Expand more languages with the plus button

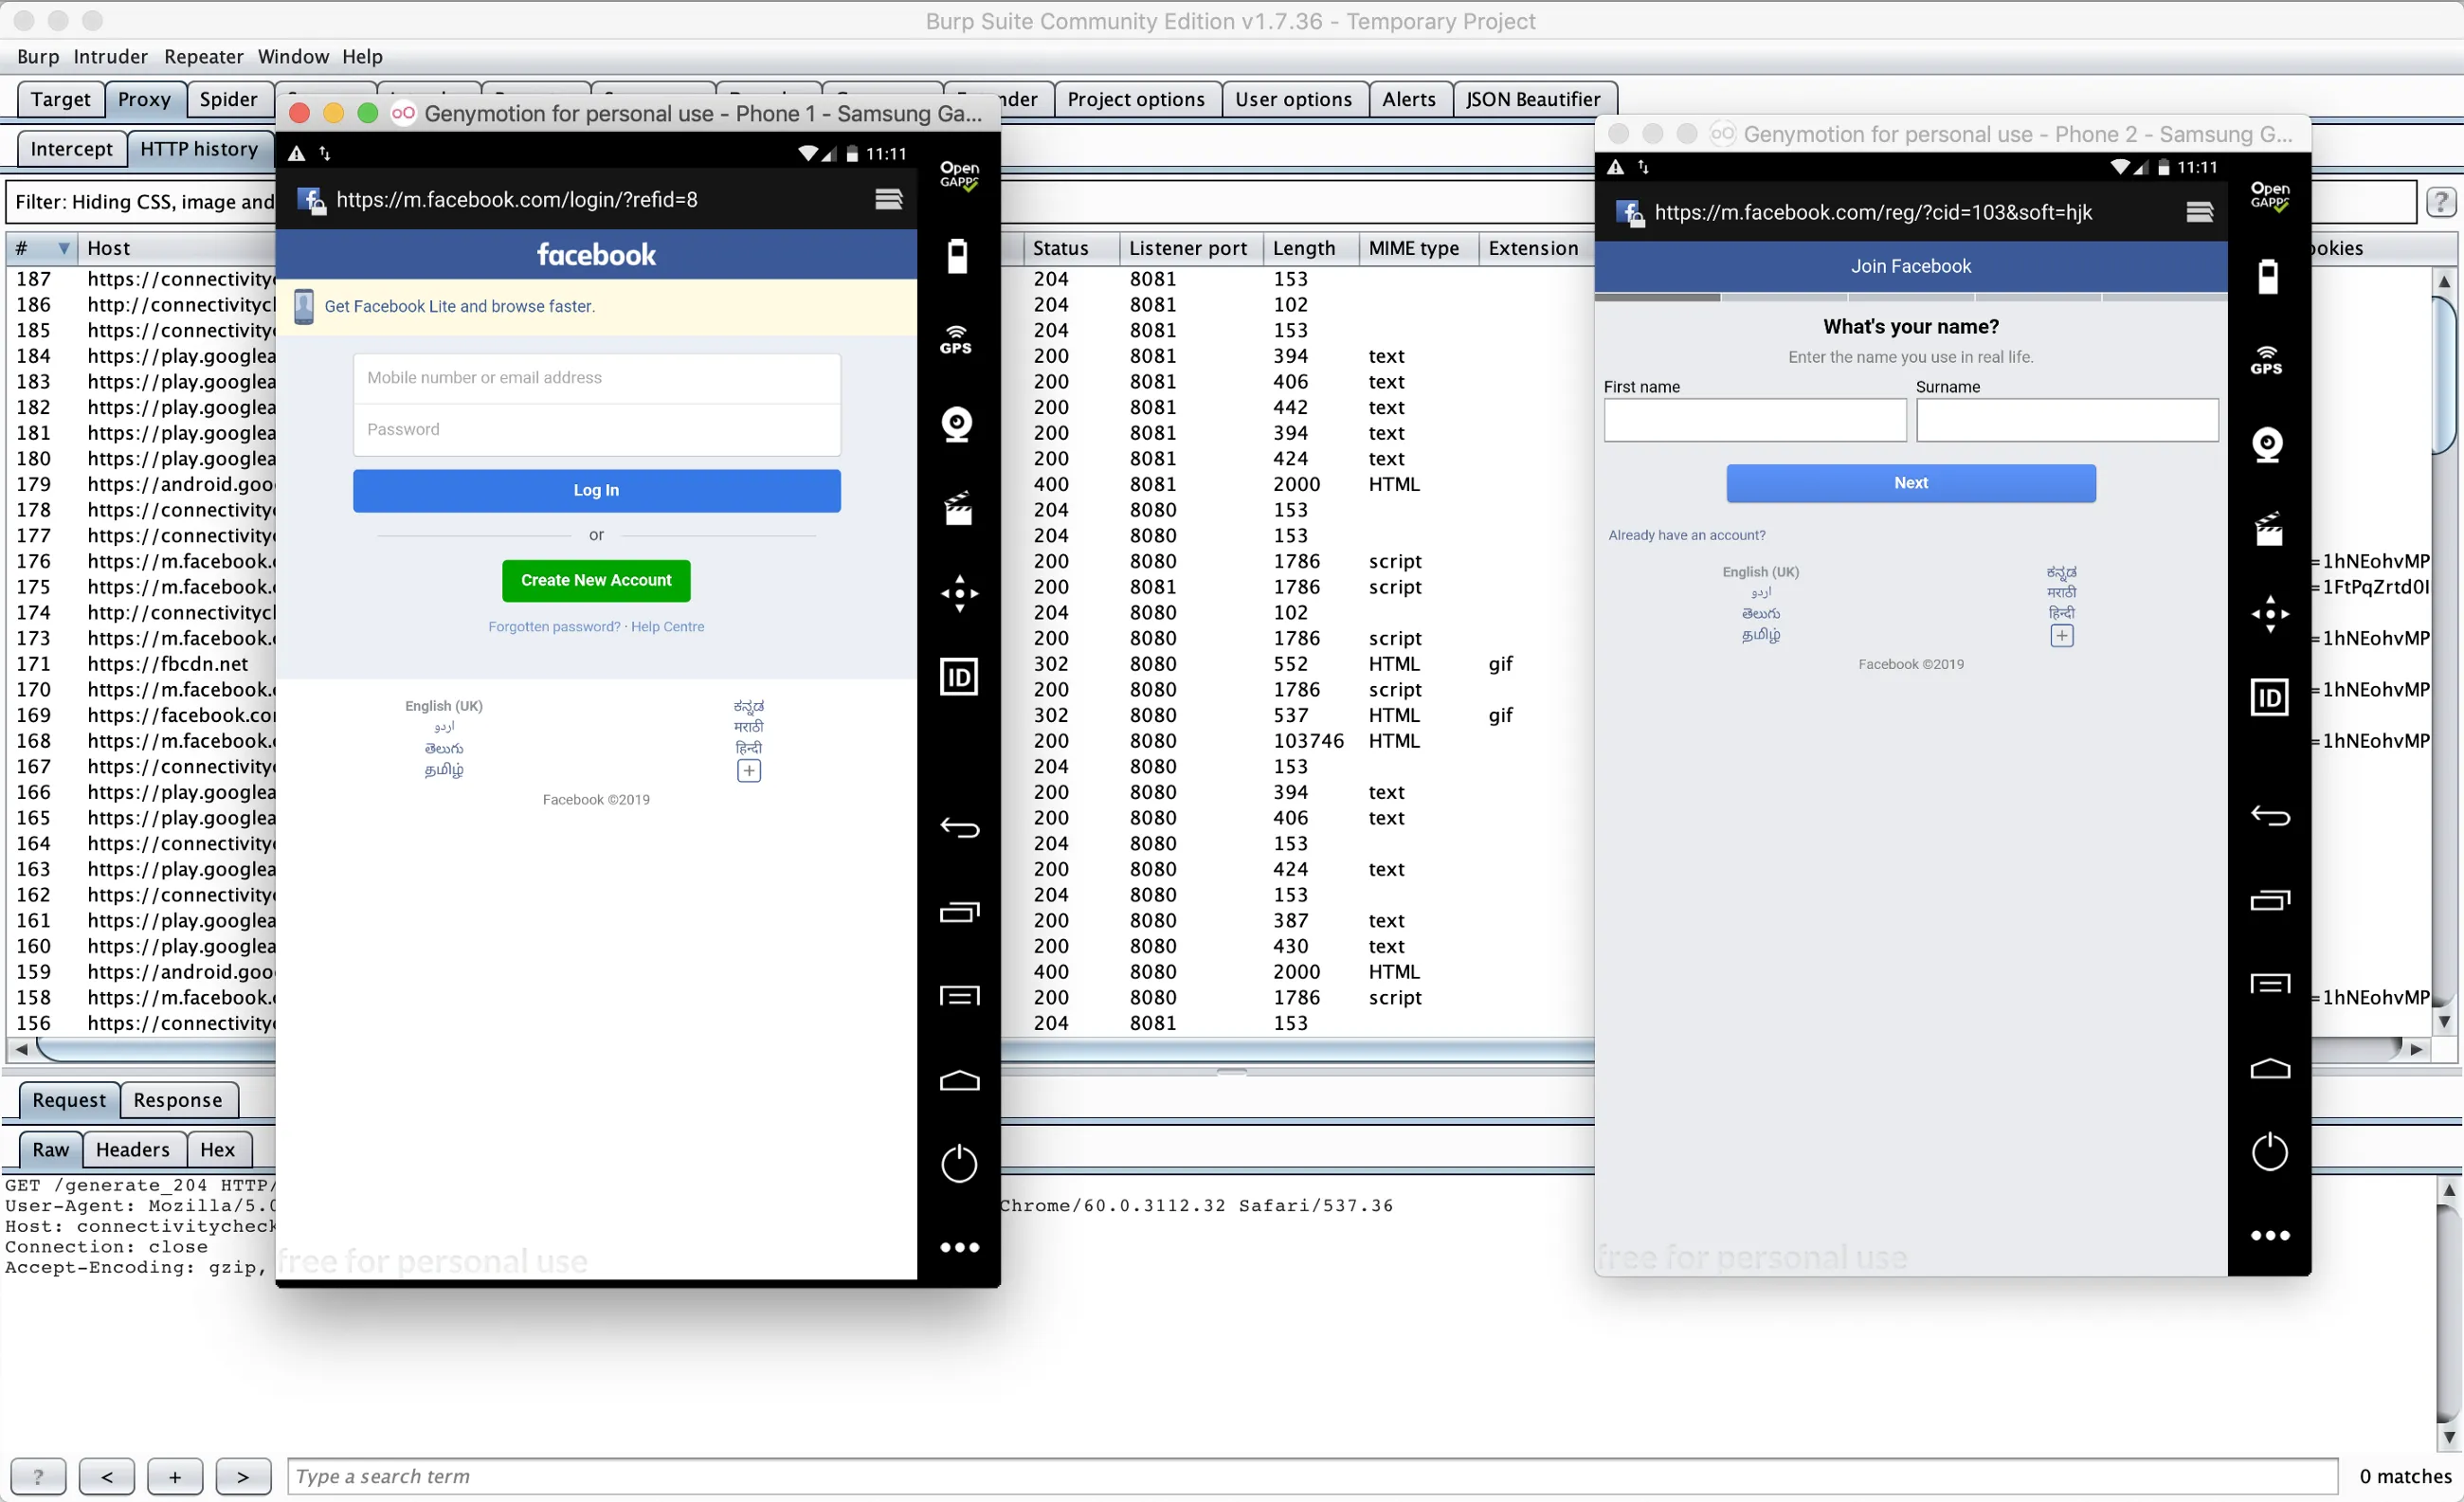click(x=748, y=770)
